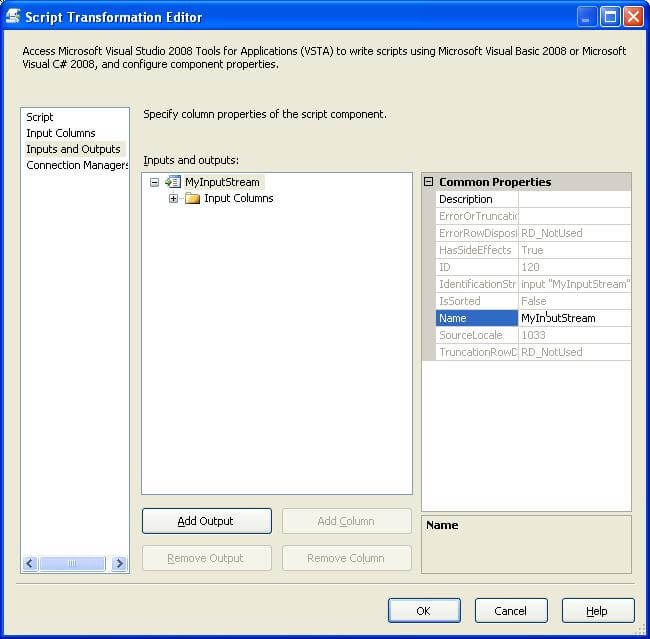Click the Remove Column button

click(347, 558)
